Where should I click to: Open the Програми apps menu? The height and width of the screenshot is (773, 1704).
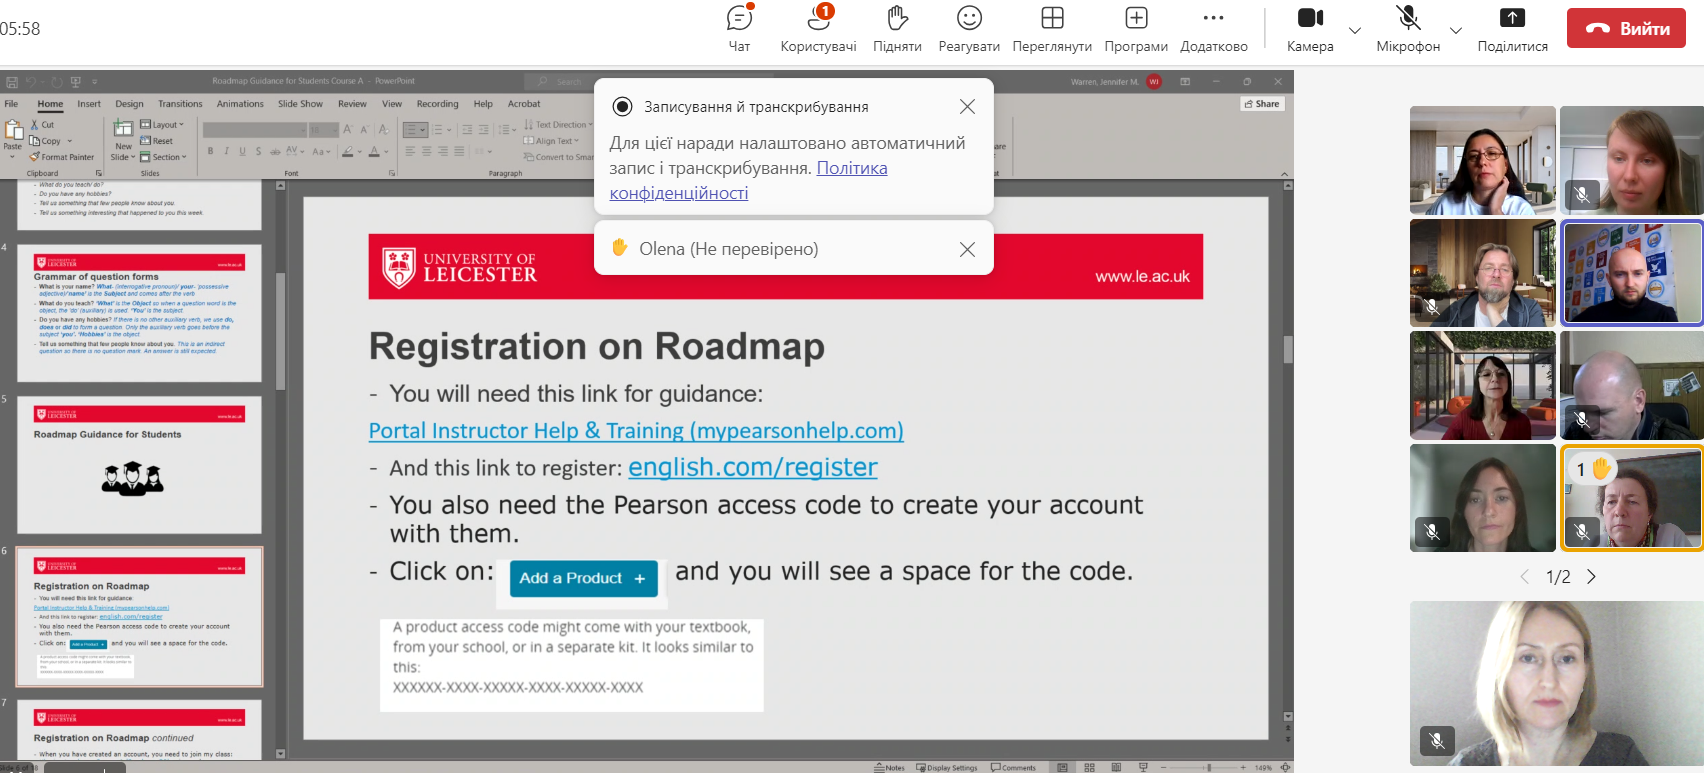[1136, 29]
